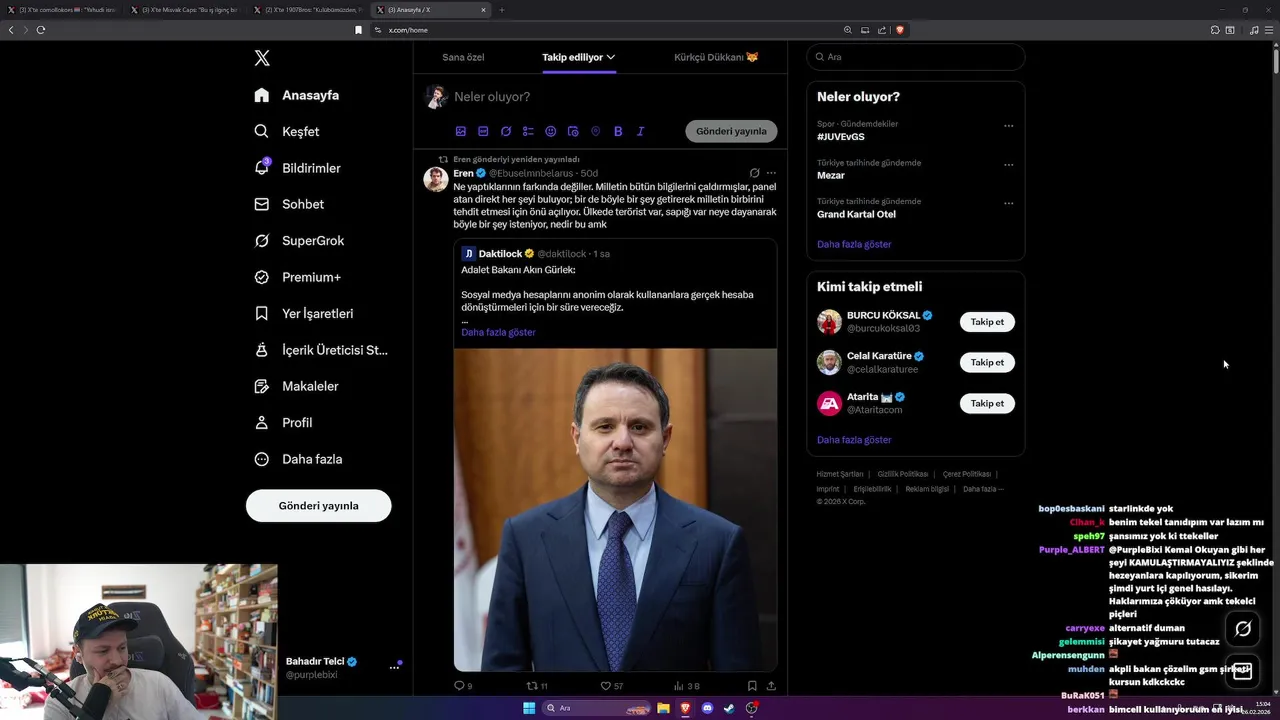
Task: Show more follow suggestions
Action: click(x=854, y=440)
